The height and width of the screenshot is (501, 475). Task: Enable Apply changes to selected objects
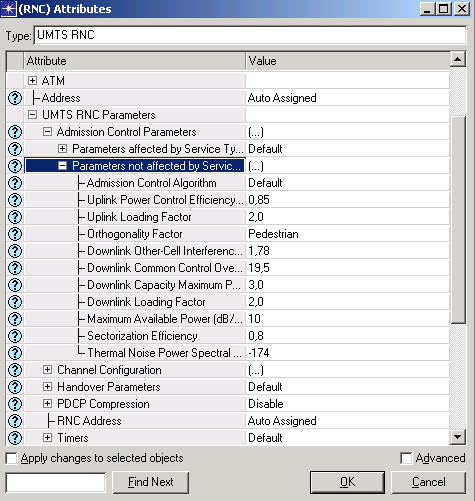click(x=11, y=458)
